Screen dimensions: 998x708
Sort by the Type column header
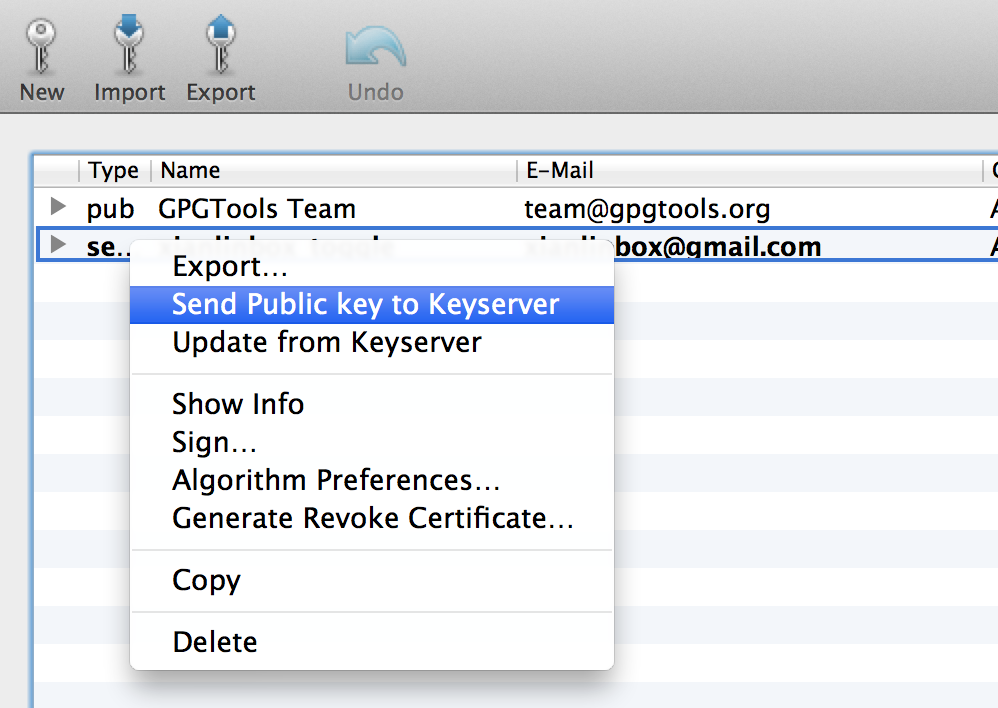pos(113,171)
